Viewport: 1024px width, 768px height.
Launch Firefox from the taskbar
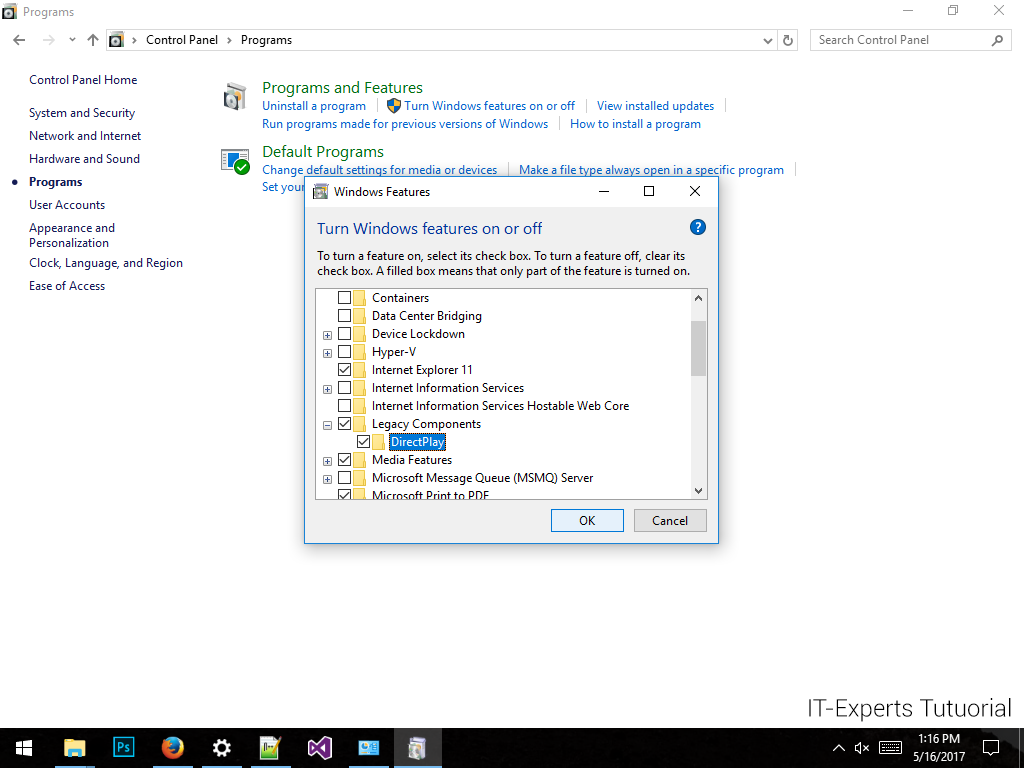(173, 748)
